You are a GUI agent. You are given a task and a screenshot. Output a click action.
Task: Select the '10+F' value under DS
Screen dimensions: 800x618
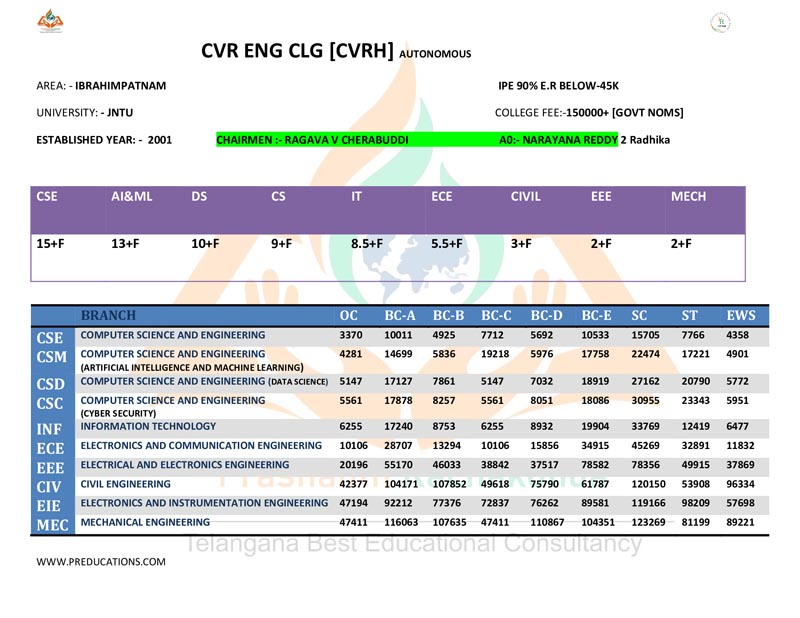click(205, 244)
